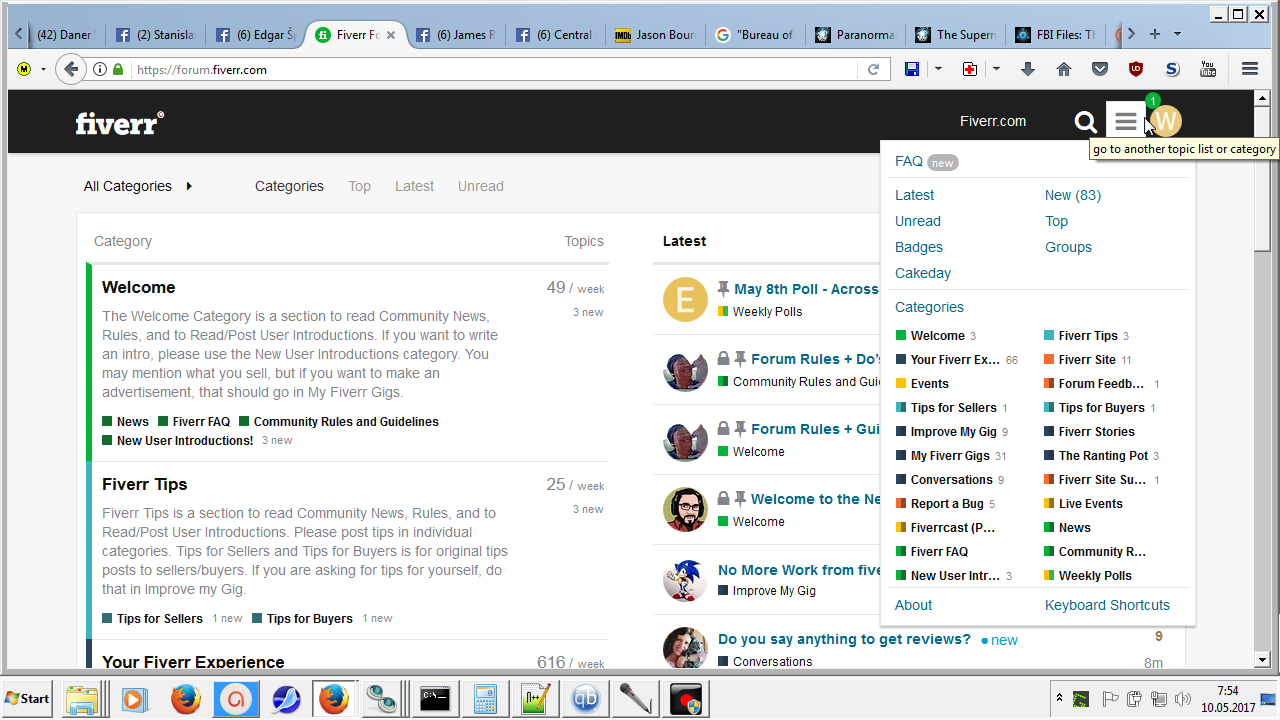Close the Fiverr Forum tab
The width and height of the screenshot is (1280, 720).
pyautogui.click(x=391, y=35)
